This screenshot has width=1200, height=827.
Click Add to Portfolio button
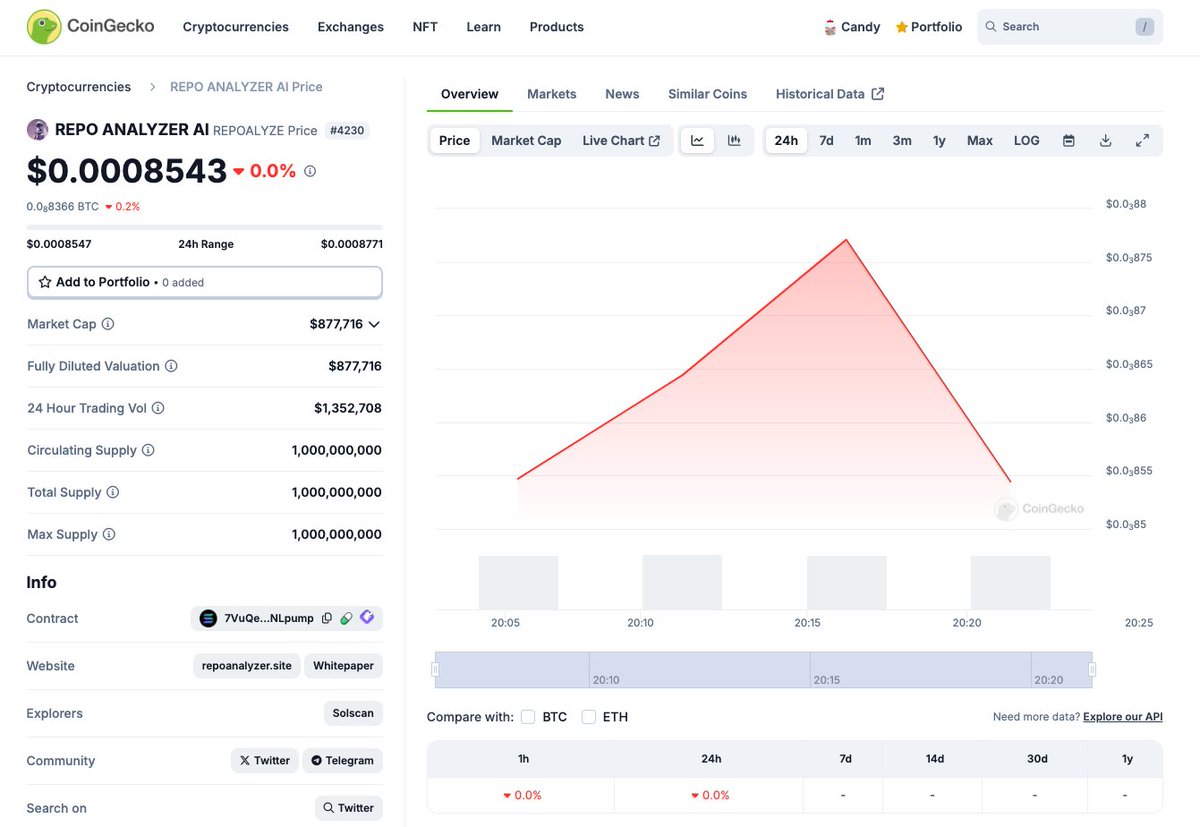tap(205, 282)
